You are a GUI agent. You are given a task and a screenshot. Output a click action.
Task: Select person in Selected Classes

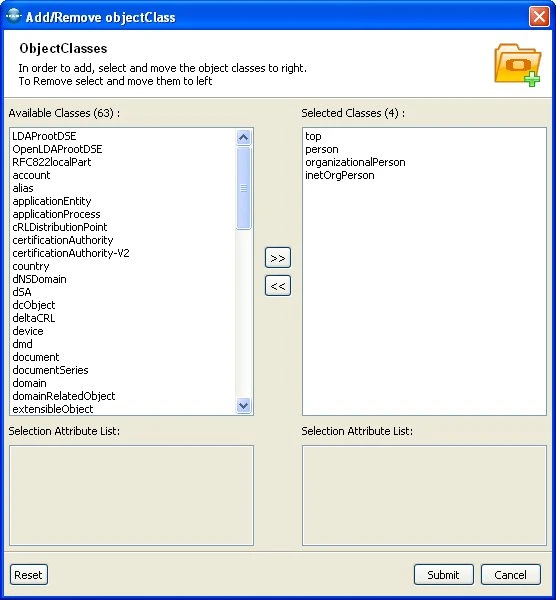pyautogui.click(x=322, y=149)
